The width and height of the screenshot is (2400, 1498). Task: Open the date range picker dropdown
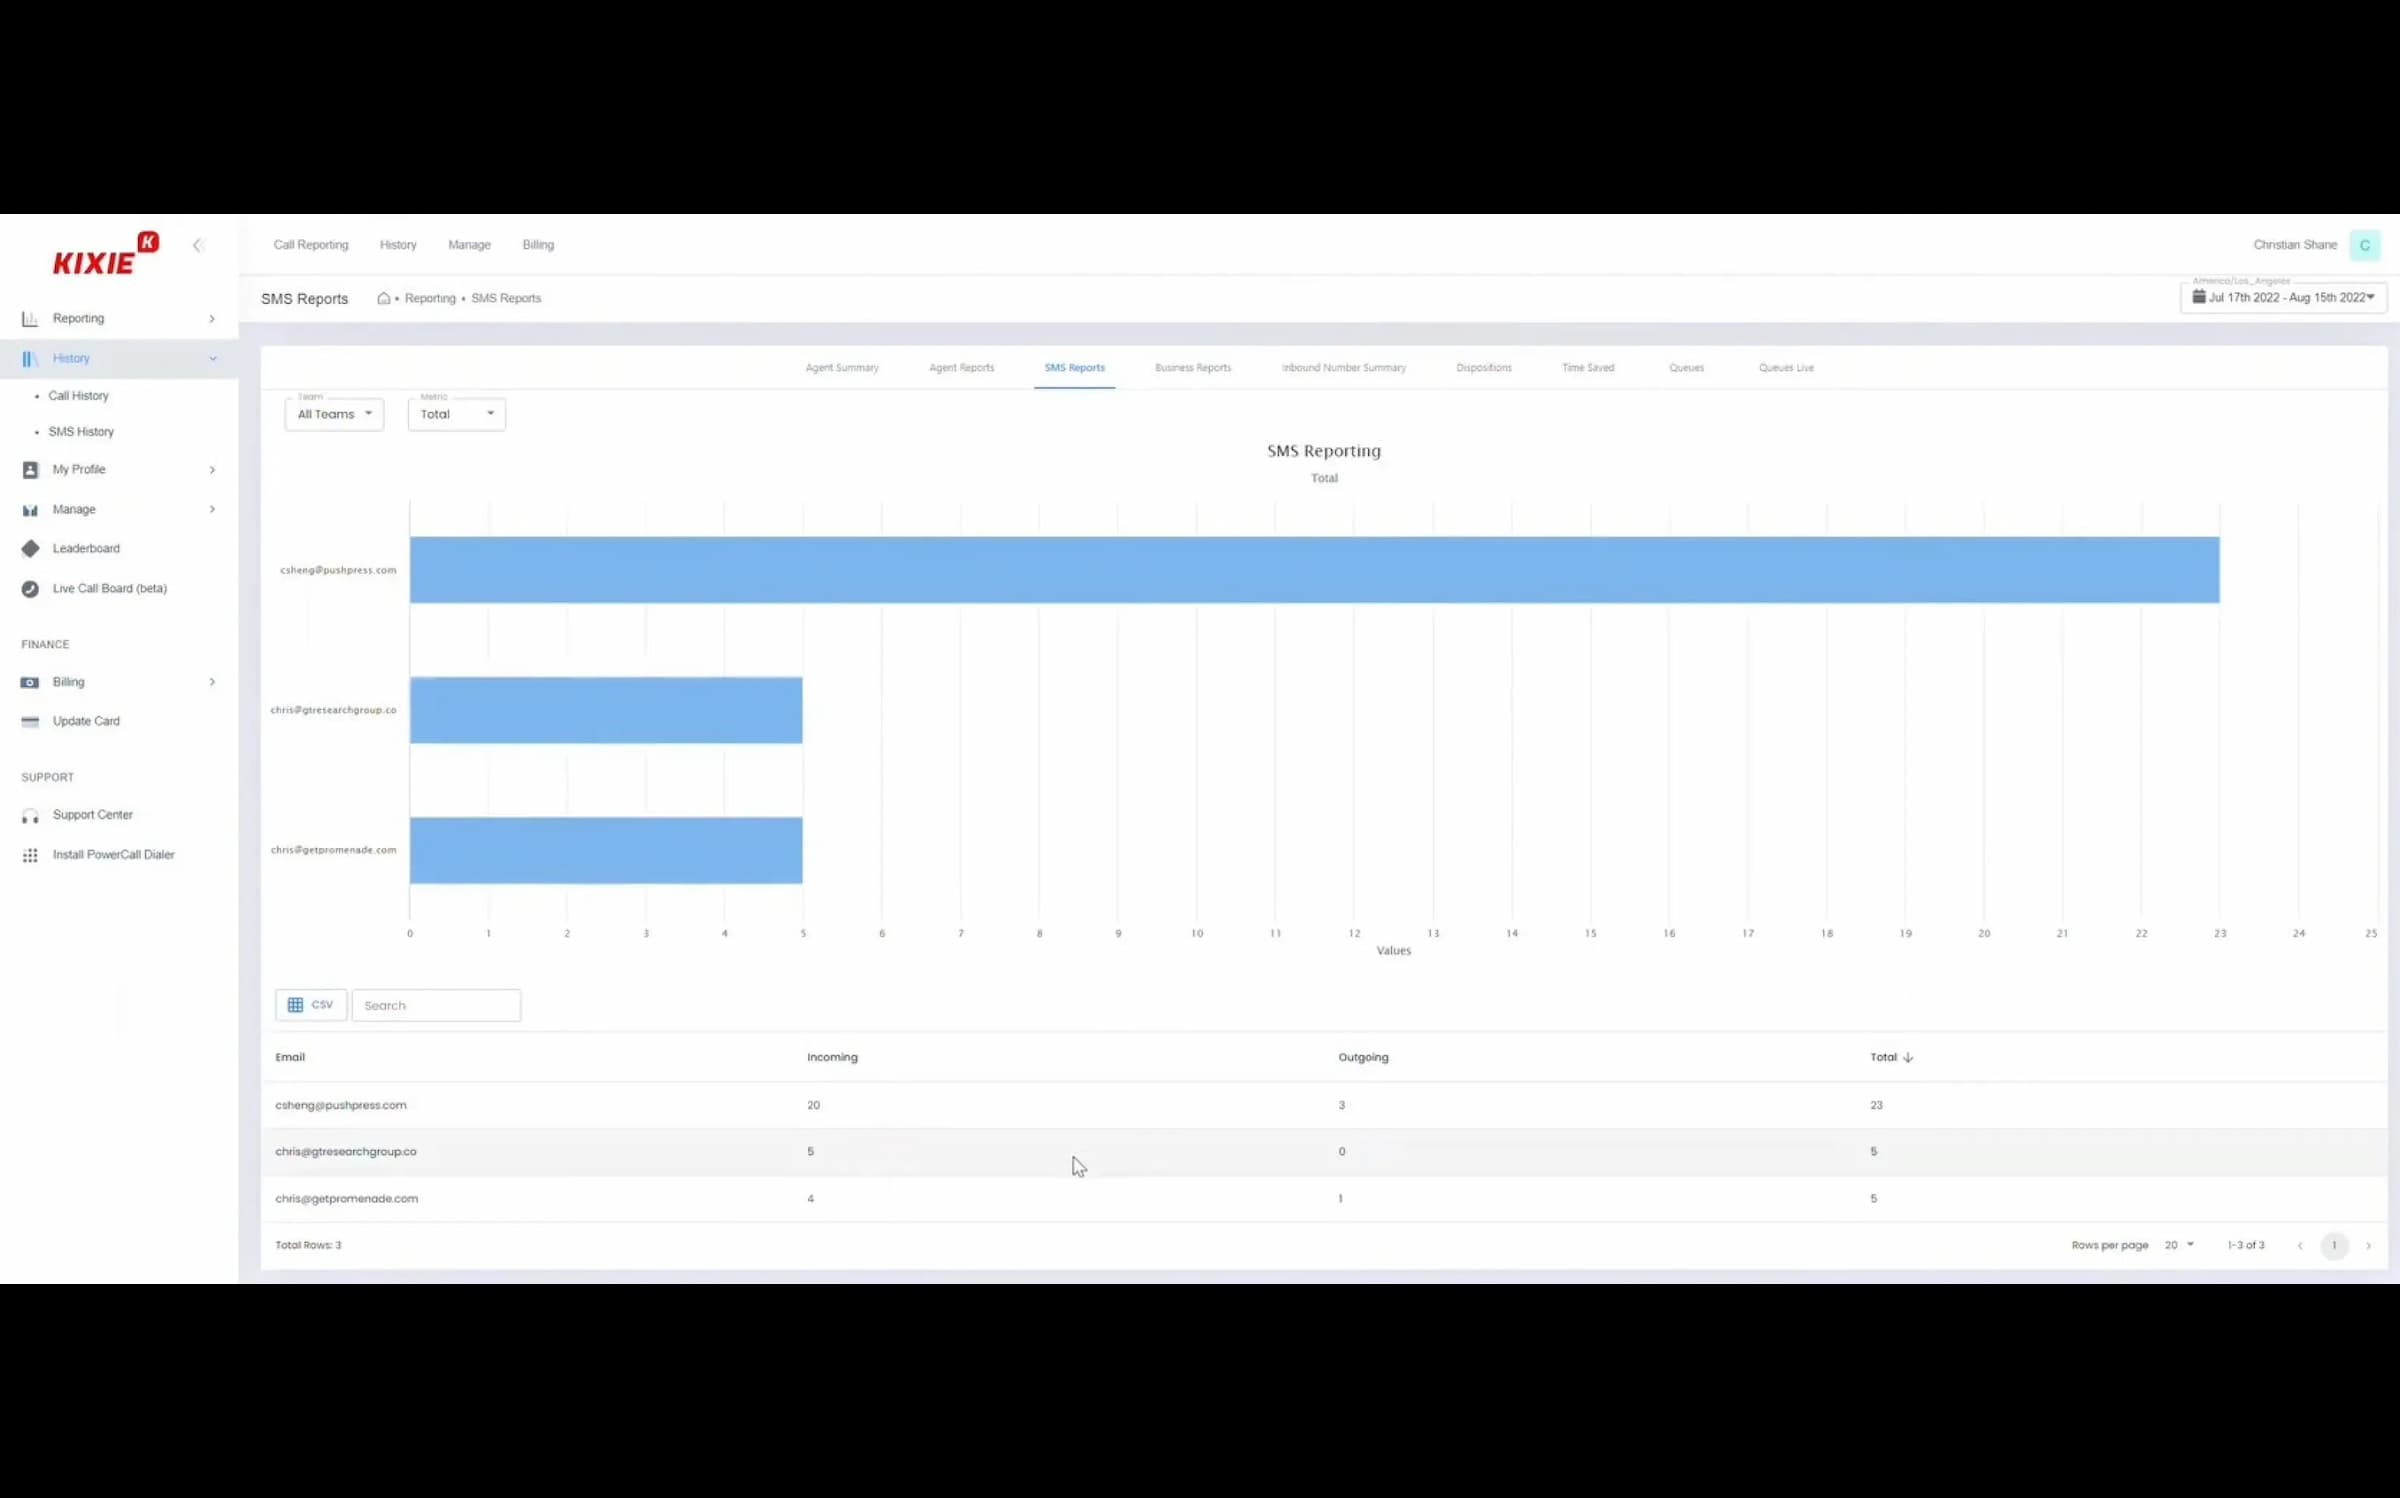(2283, 297)
